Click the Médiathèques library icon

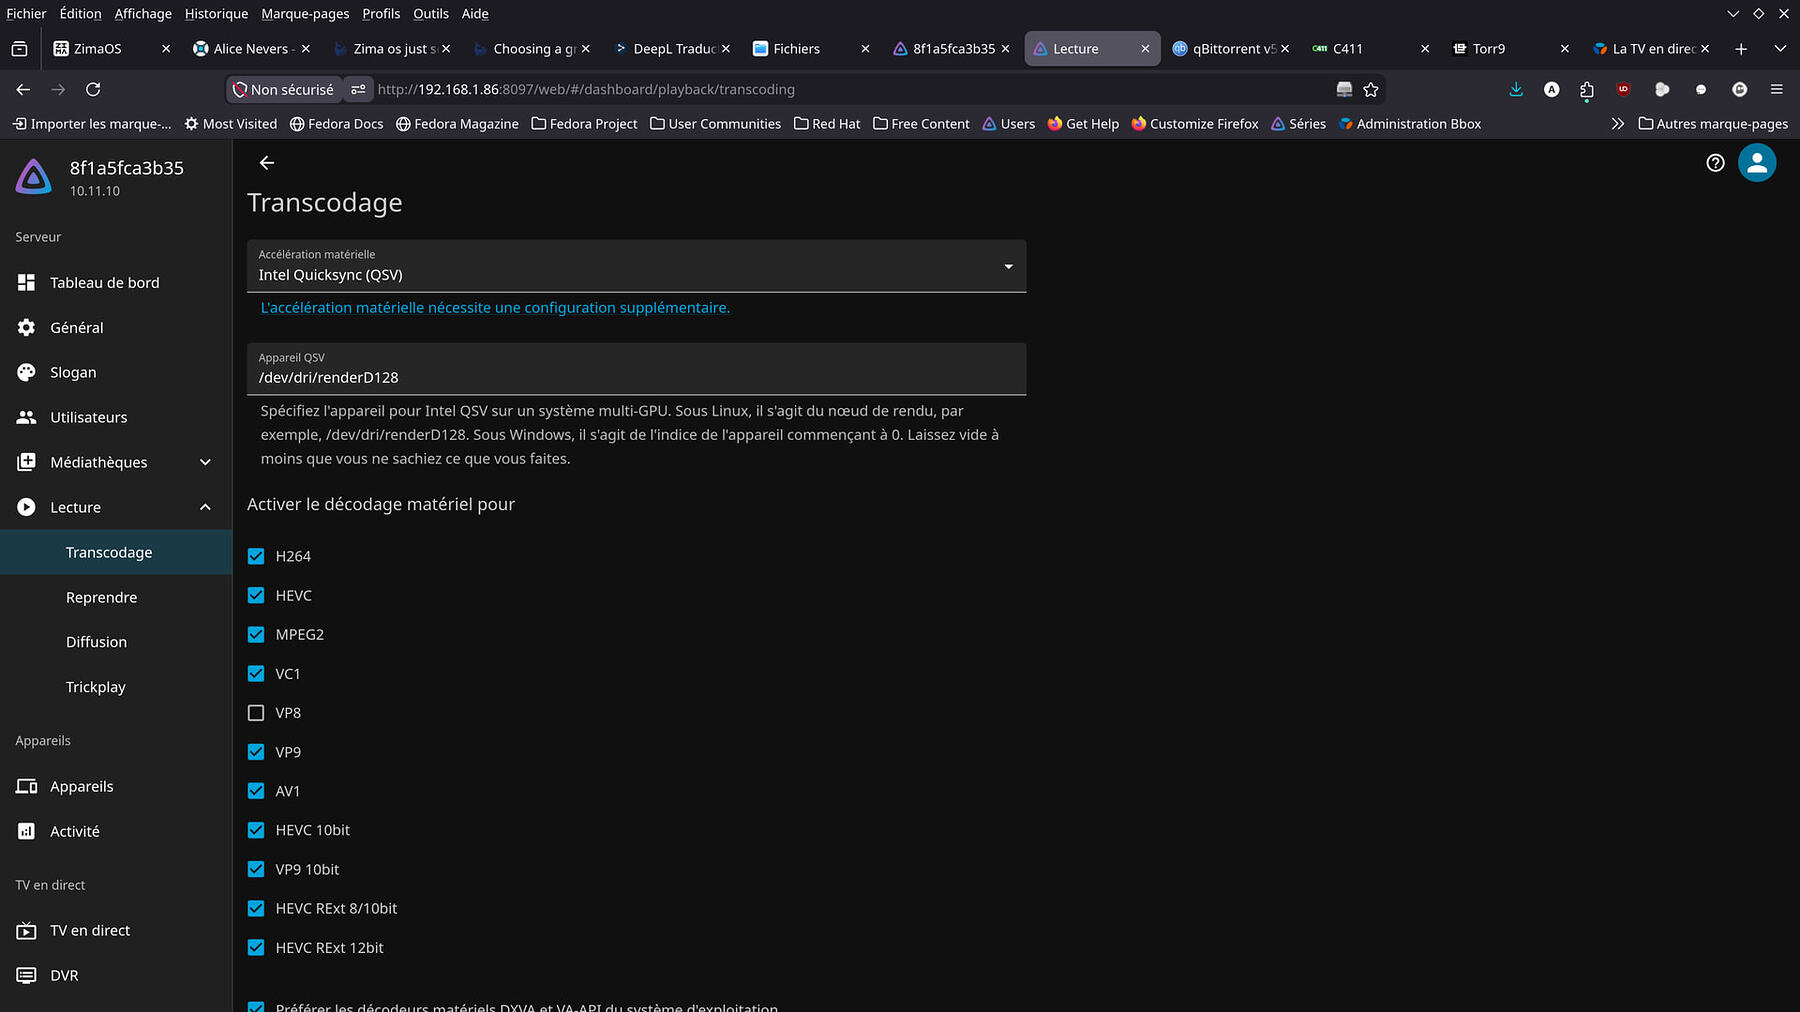tap(27, 462)
